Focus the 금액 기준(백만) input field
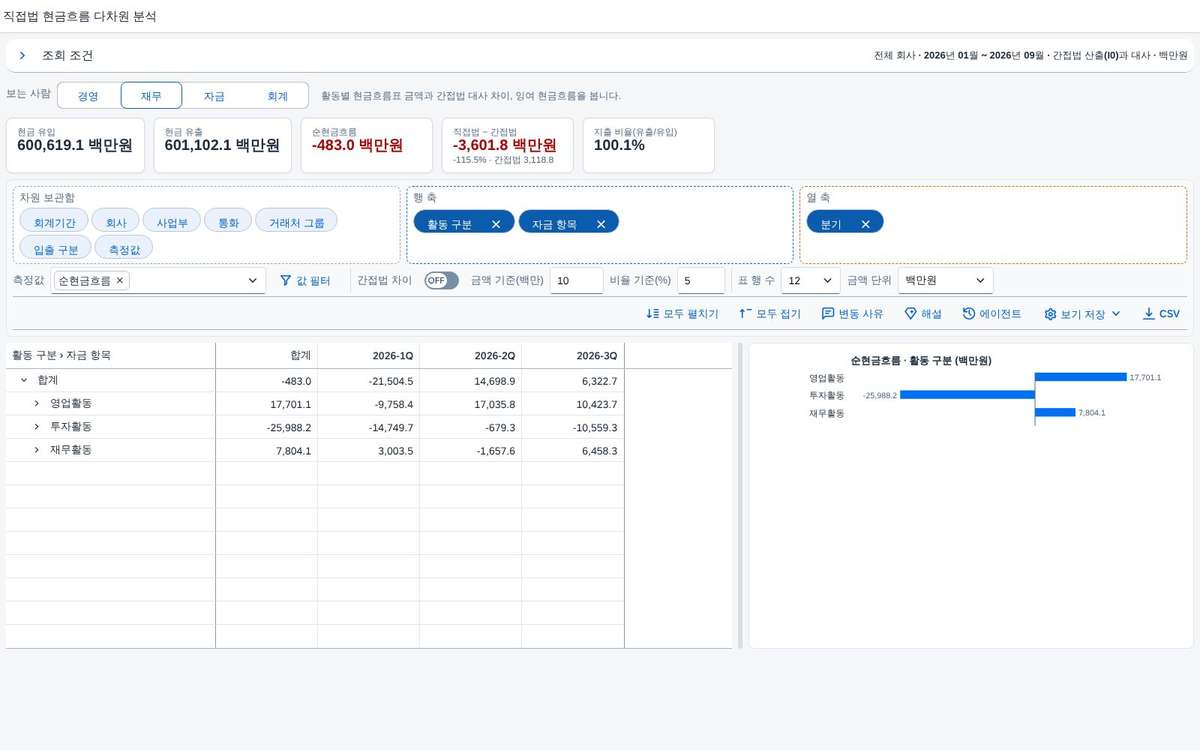Image resolution: width=1200 pixels, height=750 pixels. click(x=576, y=281)
